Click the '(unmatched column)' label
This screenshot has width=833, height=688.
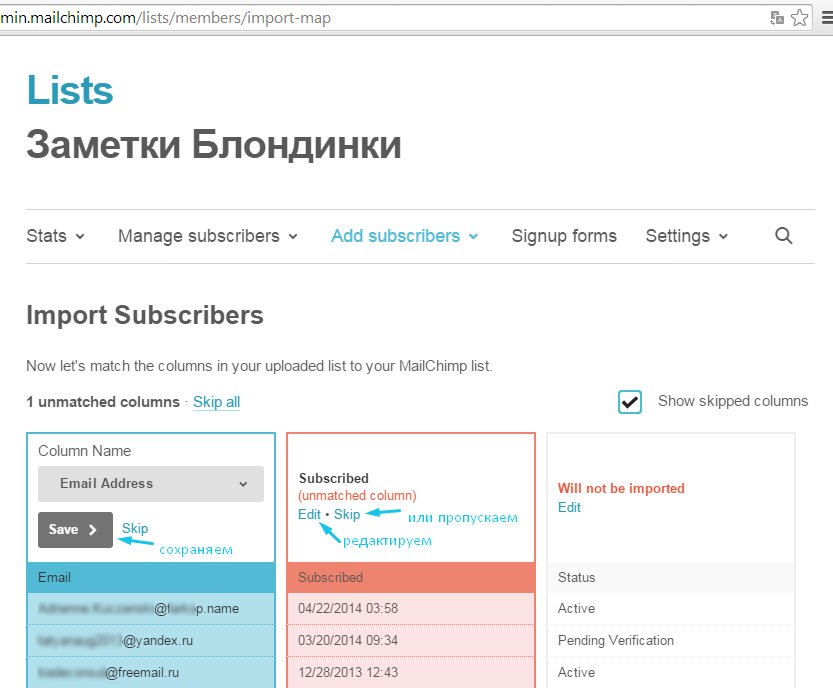click(357, 496)
